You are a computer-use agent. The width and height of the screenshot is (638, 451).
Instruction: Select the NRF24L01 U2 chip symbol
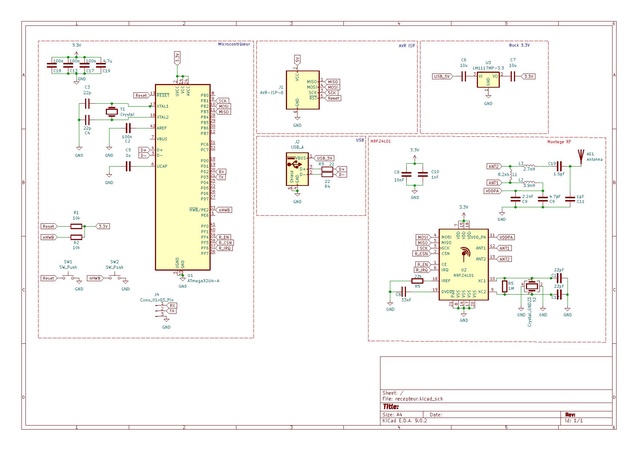tap(463, 265)
